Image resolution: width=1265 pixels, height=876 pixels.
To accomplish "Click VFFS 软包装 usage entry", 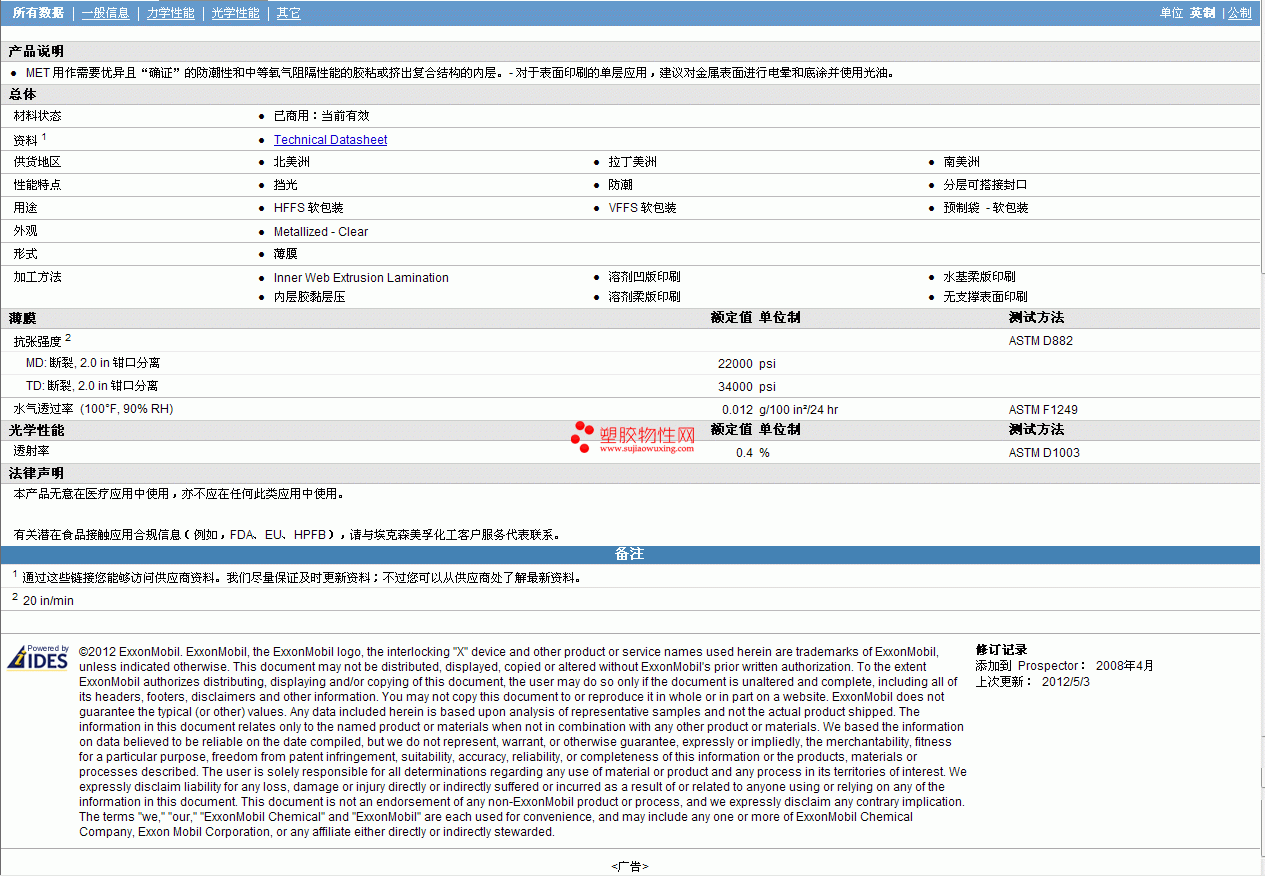I will (643, 208).
